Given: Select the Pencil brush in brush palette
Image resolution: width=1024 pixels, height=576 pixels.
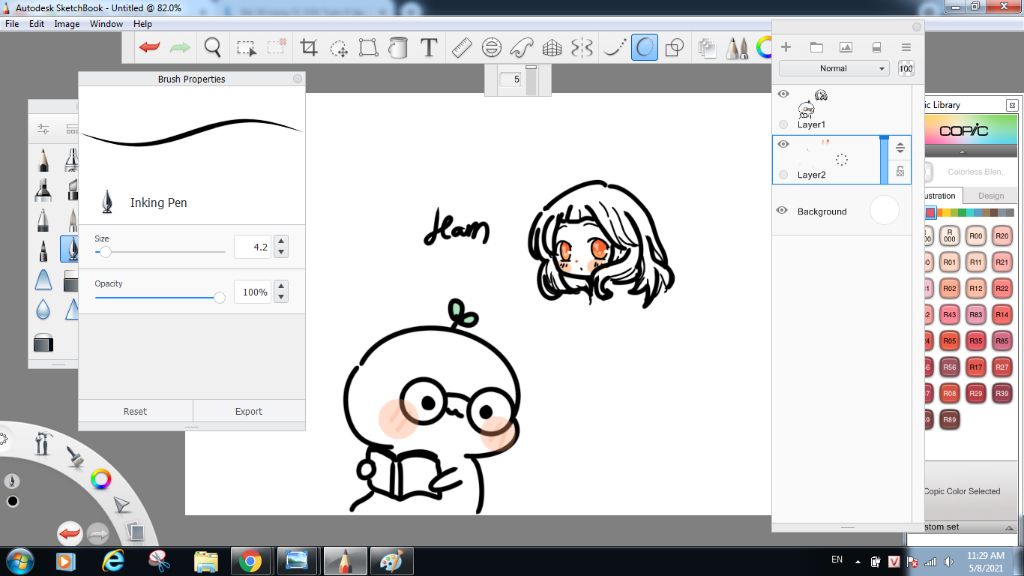Looking at the screenshot, I should click(x=43, y=160).
